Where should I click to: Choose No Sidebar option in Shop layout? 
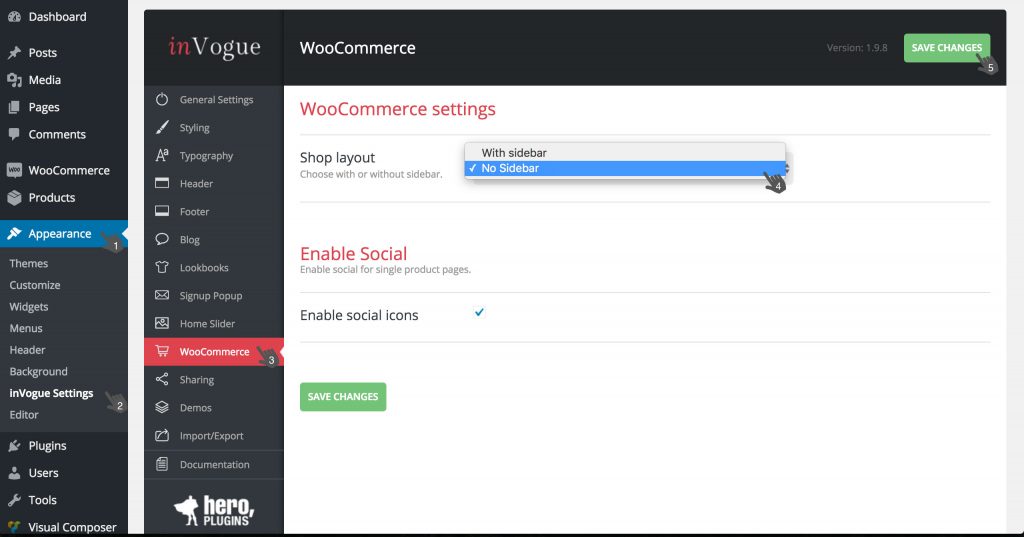(x=624, y=168)
